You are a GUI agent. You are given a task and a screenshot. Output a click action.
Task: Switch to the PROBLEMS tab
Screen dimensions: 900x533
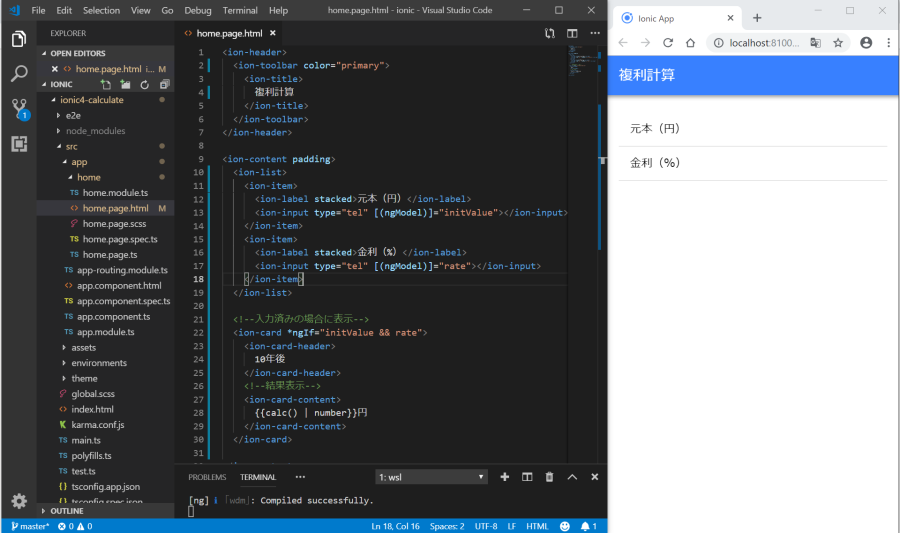pos(207,477)
